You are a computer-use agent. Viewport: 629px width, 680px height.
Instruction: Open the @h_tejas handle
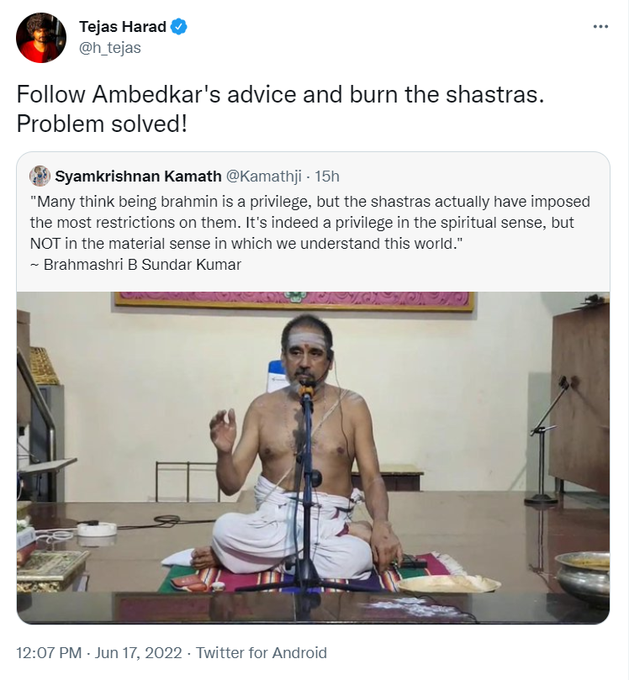click(110, 48)
